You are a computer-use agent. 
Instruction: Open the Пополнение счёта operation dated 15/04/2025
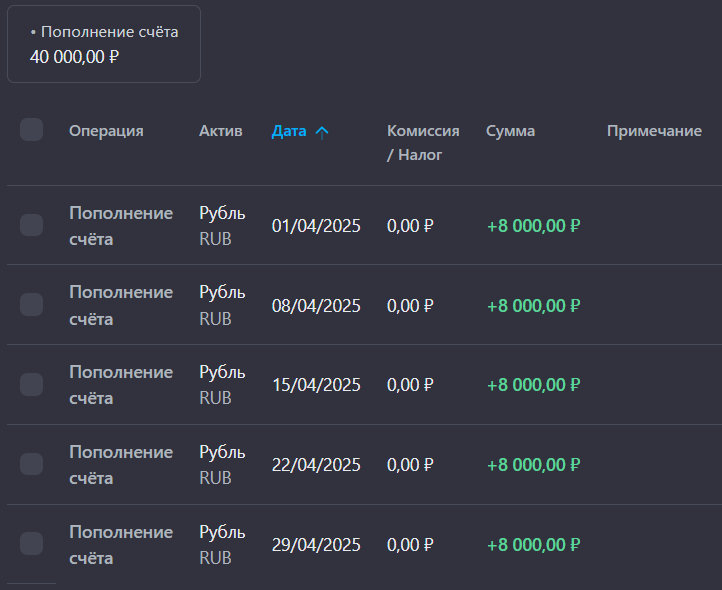[121, 385]
